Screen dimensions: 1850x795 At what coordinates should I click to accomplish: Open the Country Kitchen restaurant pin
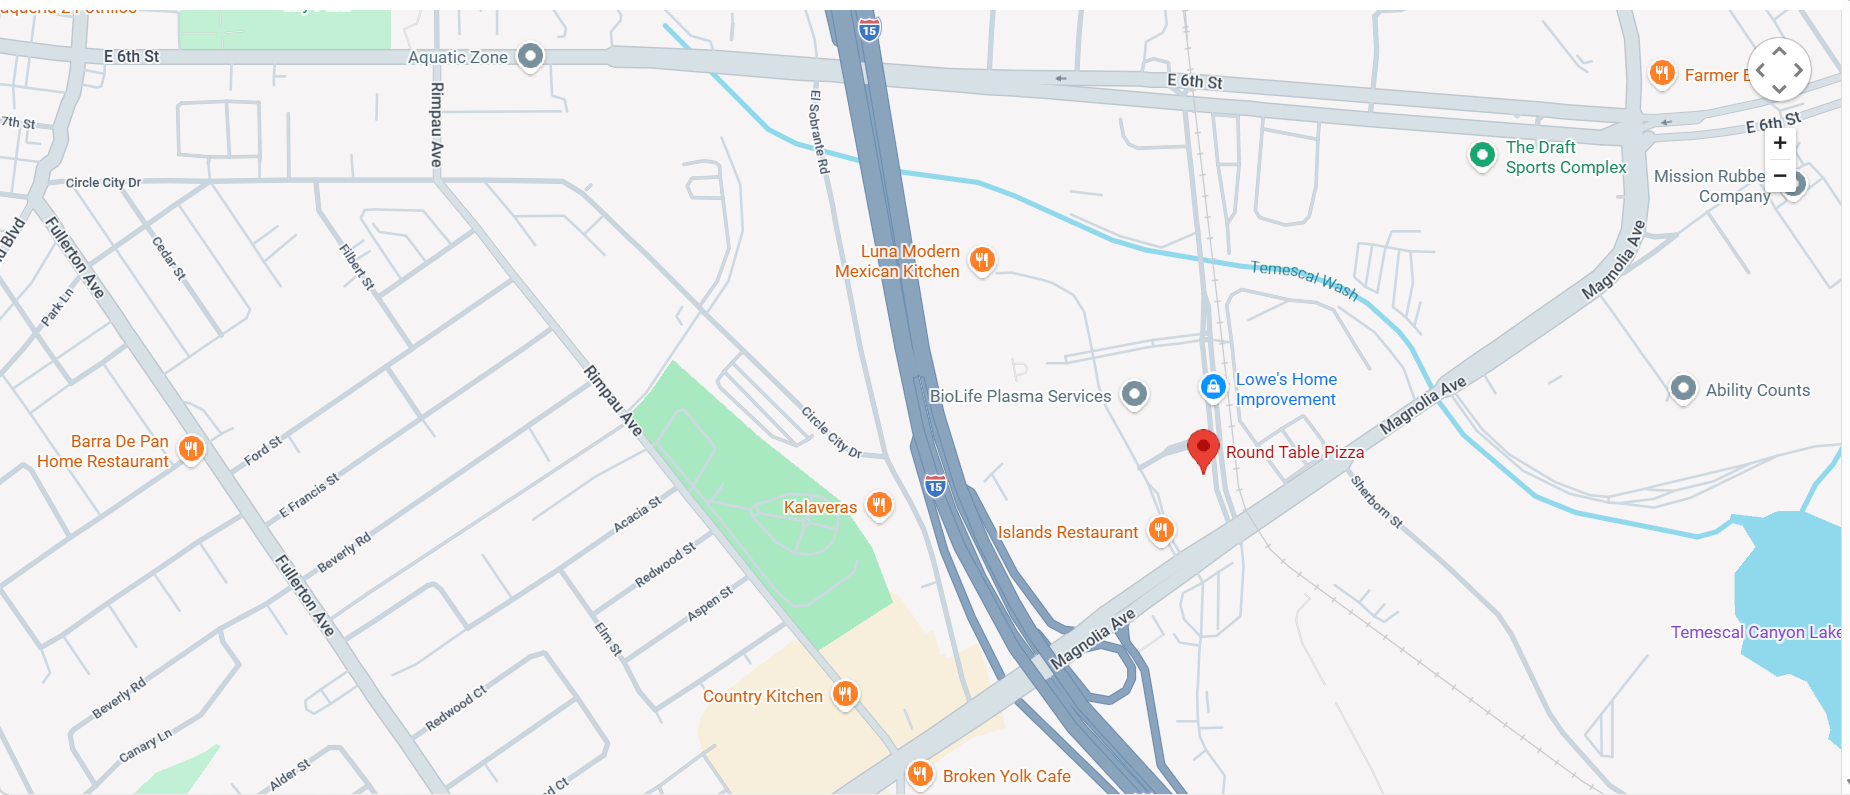coord(845,694)
